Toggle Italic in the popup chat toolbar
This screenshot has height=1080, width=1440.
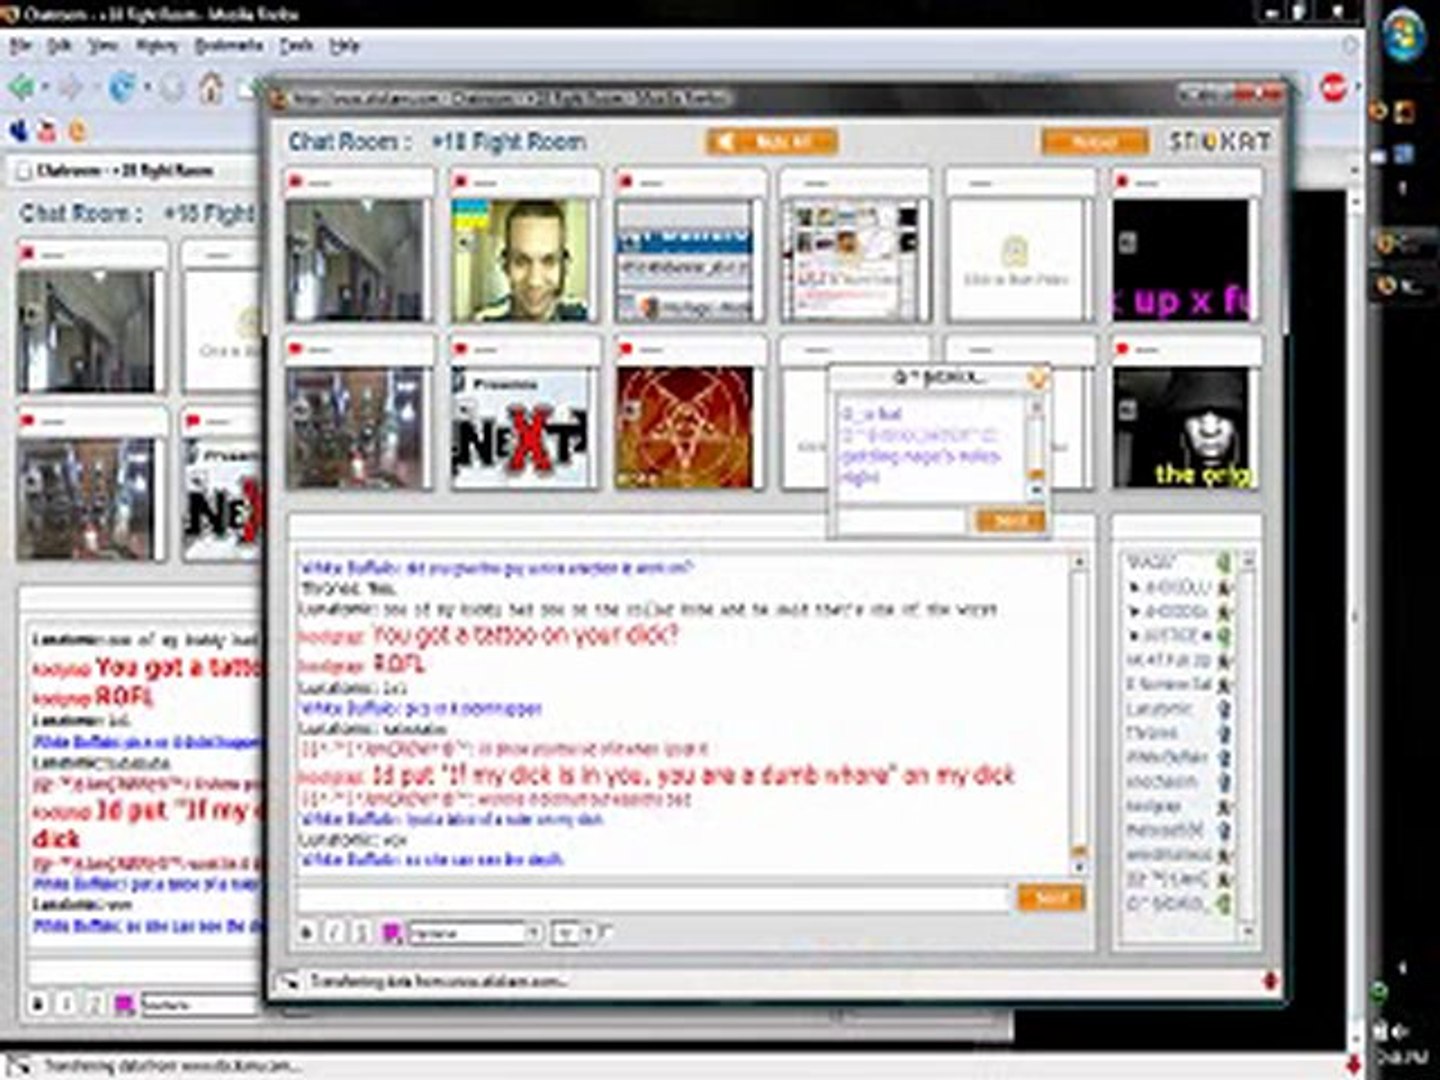pyautogui.click(x=335, y=933)
